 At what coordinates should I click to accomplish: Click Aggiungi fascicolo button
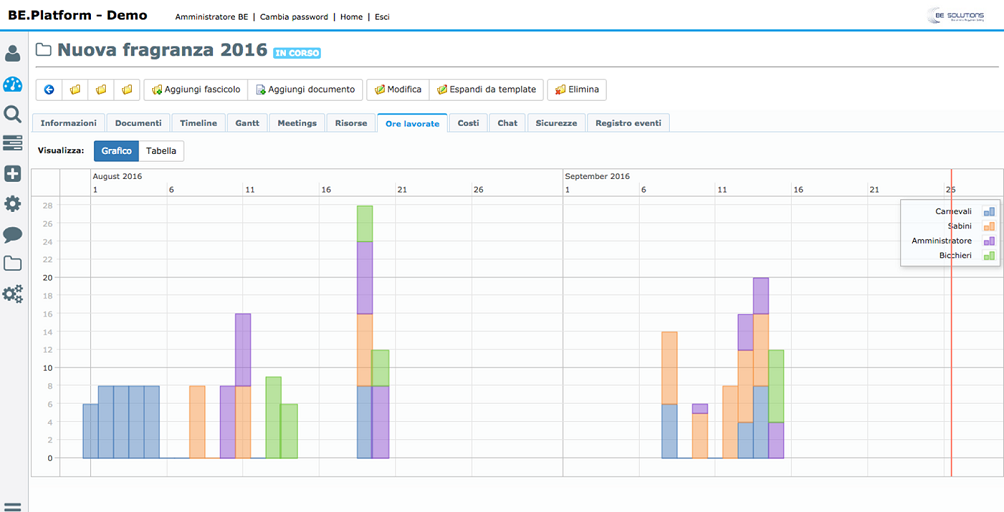coord(195,90)
